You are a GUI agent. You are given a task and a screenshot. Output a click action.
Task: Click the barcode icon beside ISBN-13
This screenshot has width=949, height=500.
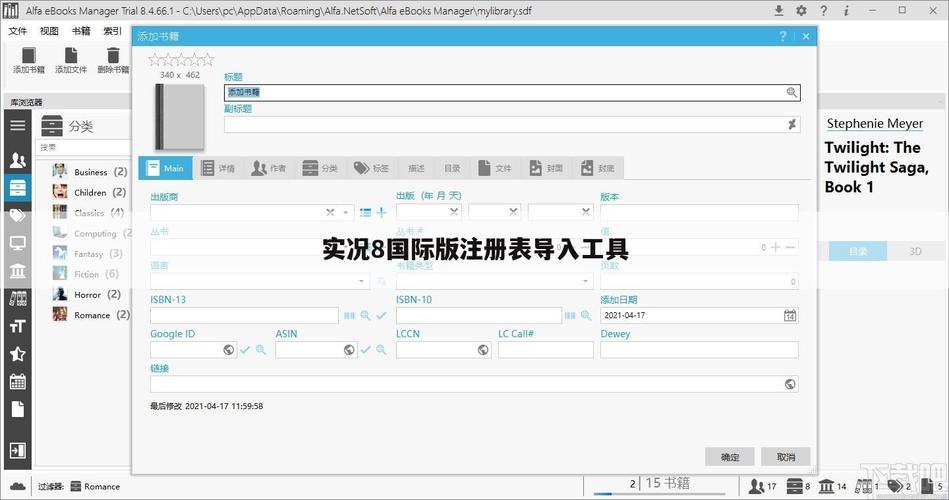tap(349, 315)
